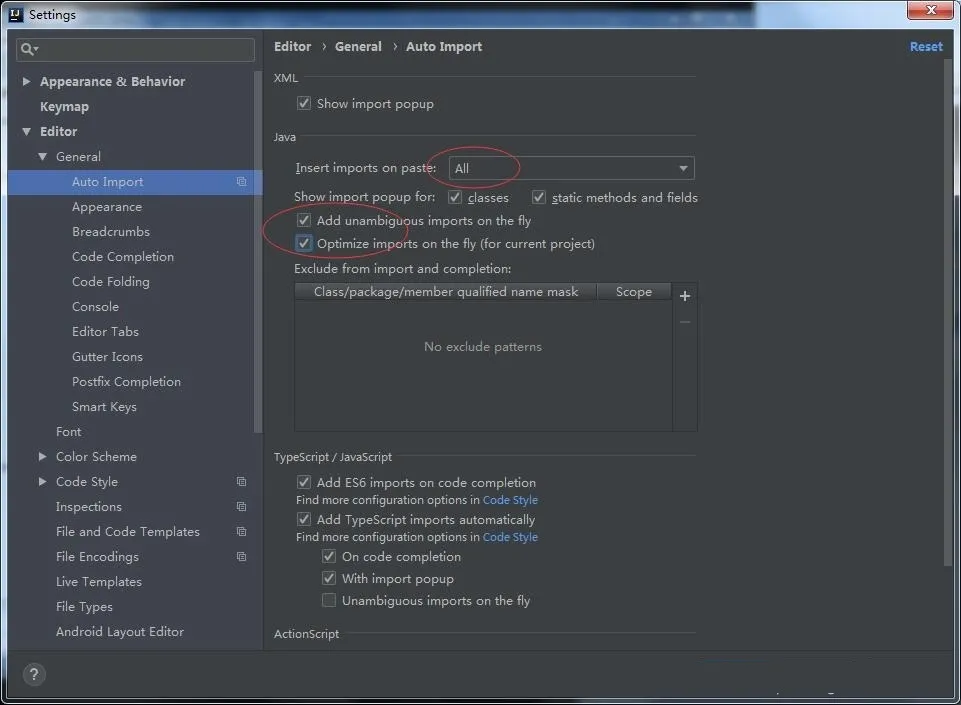
Task: Click the project-level icon beside File Encodings
Action: point(241,557)
